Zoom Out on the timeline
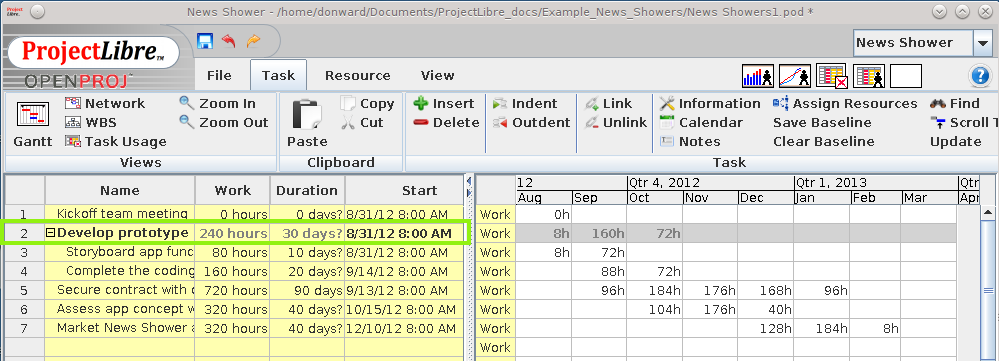 click(224, 122)
